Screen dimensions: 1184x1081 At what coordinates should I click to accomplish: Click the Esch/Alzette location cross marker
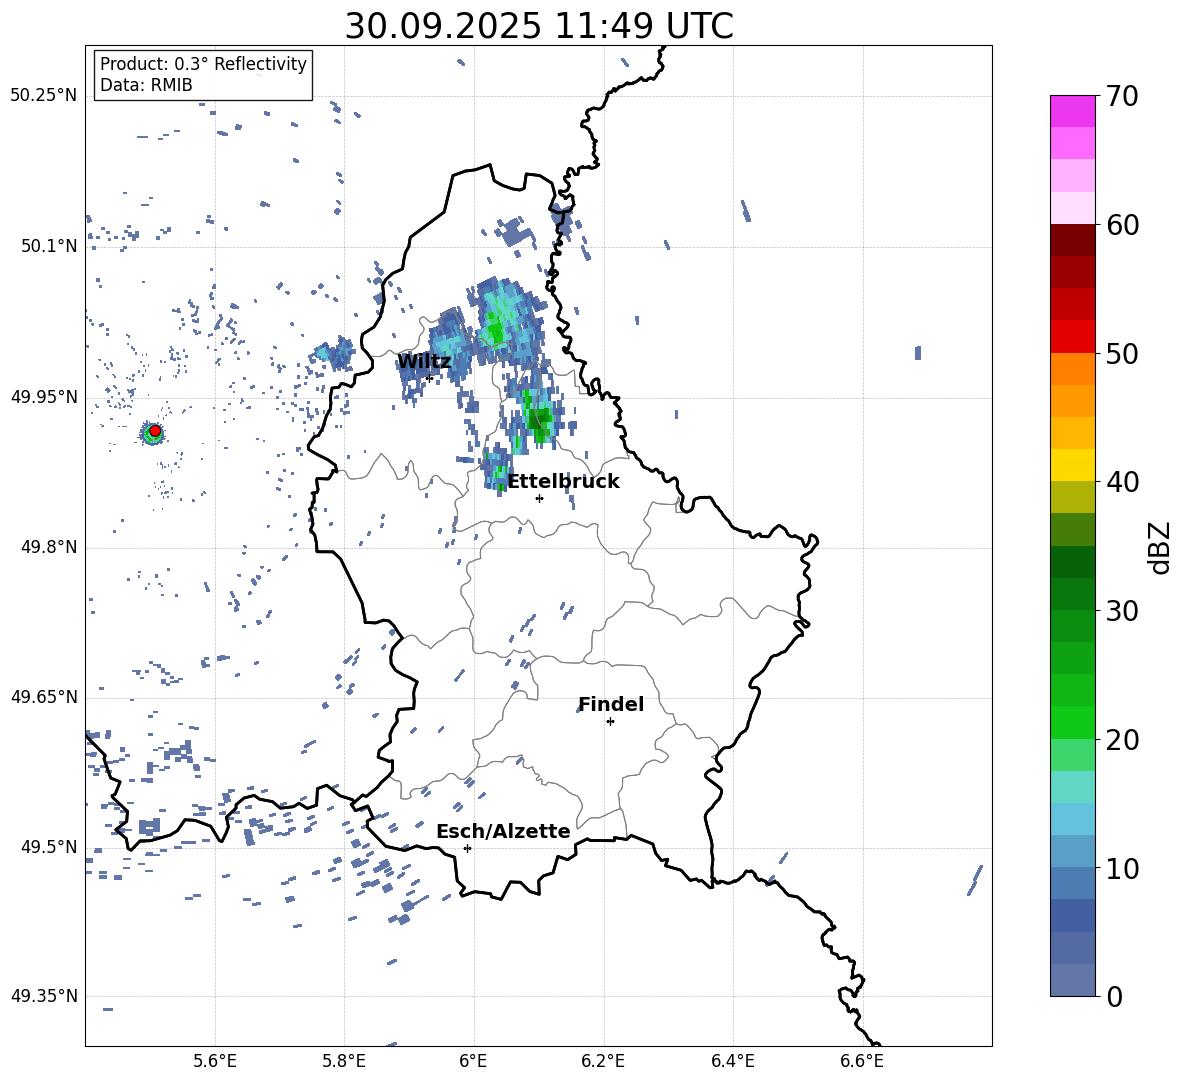[x=467, y=848]
